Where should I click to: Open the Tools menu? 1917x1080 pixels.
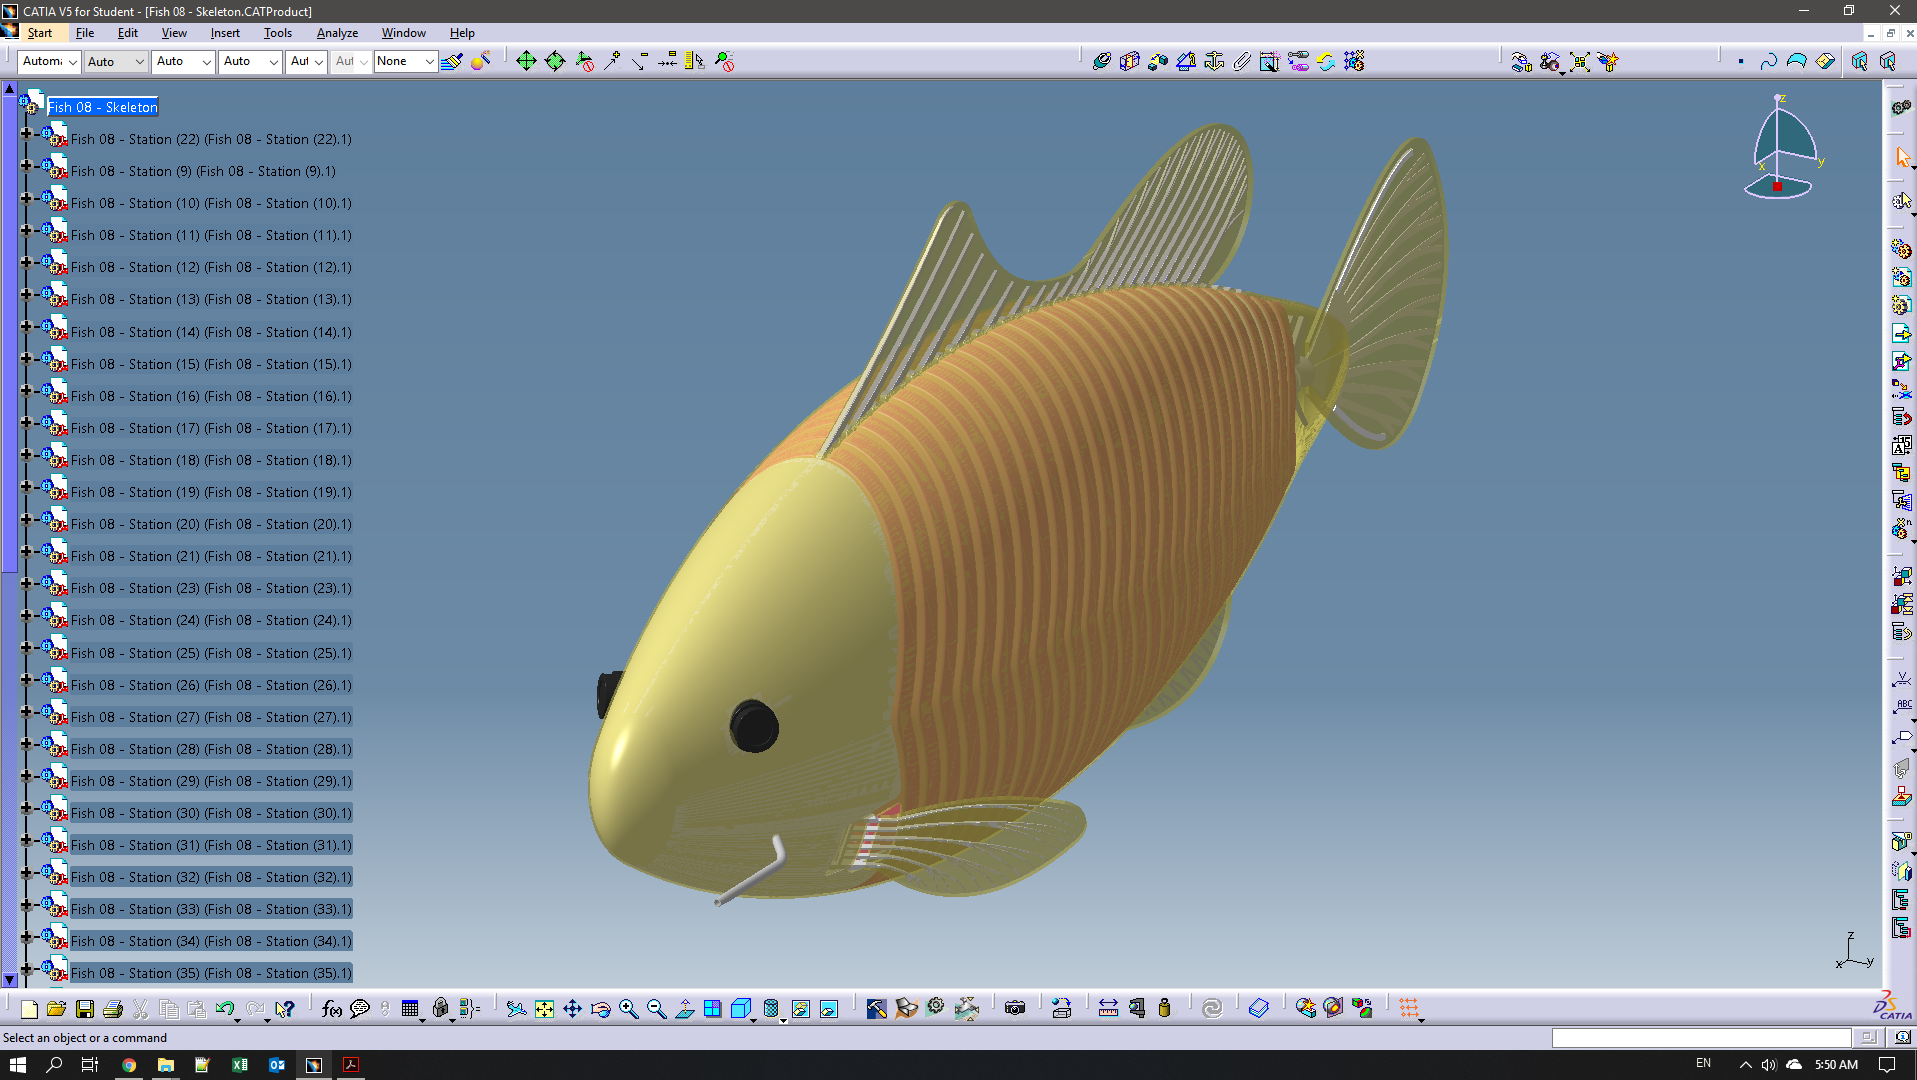pos(278,33)
